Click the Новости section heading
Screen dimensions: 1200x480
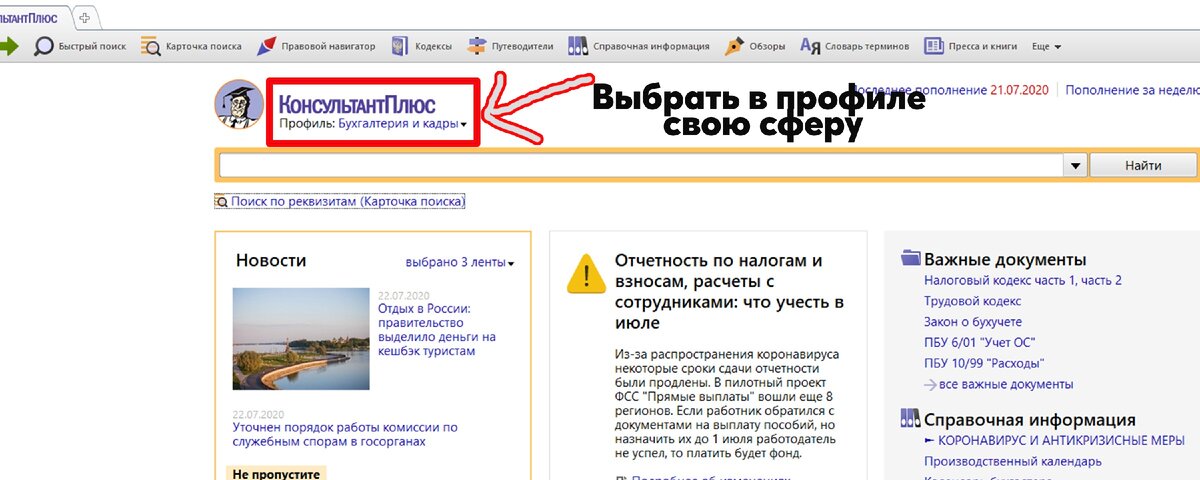tap(271, 260)
